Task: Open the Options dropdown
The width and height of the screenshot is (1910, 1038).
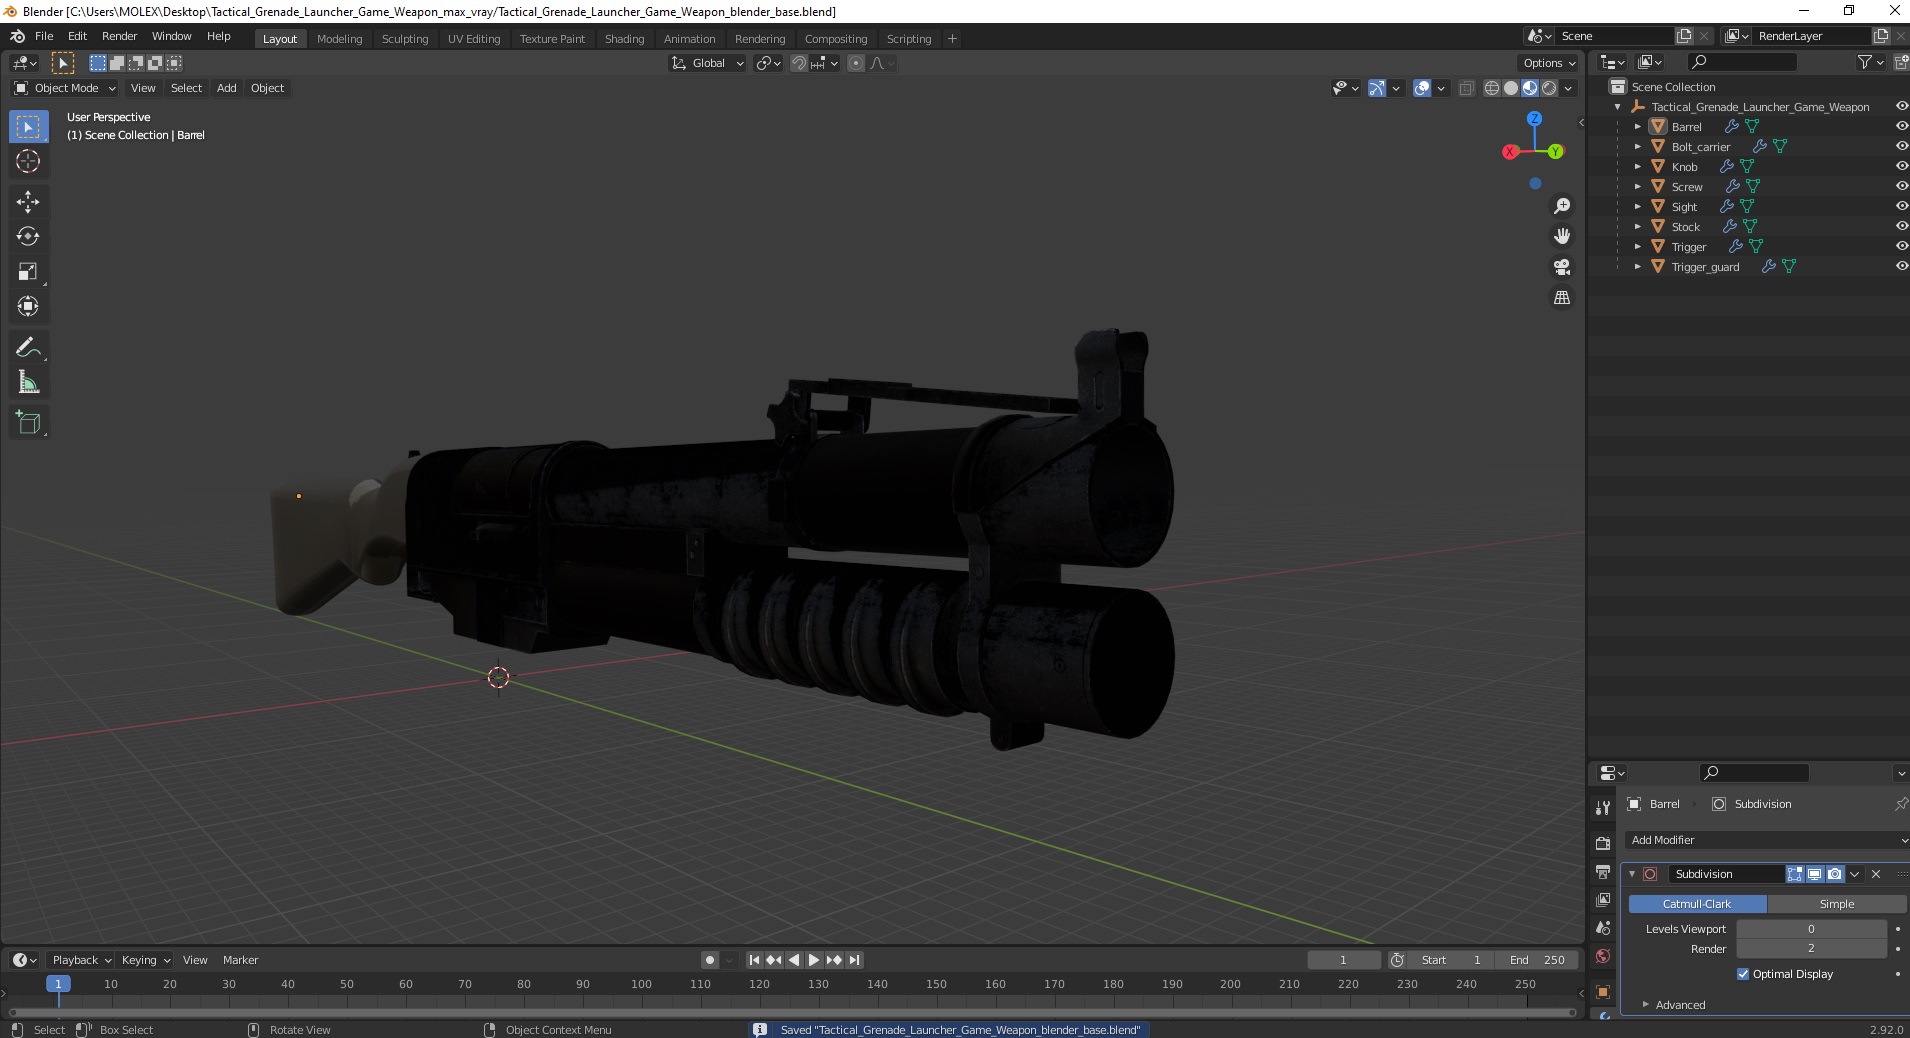Action: pyautogui.click(x=1549, y=63)
